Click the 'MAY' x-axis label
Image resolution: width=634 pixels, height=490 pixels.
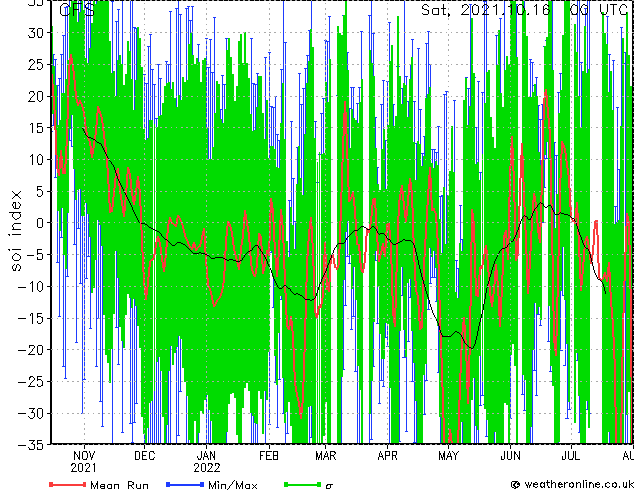coord(448,456)
